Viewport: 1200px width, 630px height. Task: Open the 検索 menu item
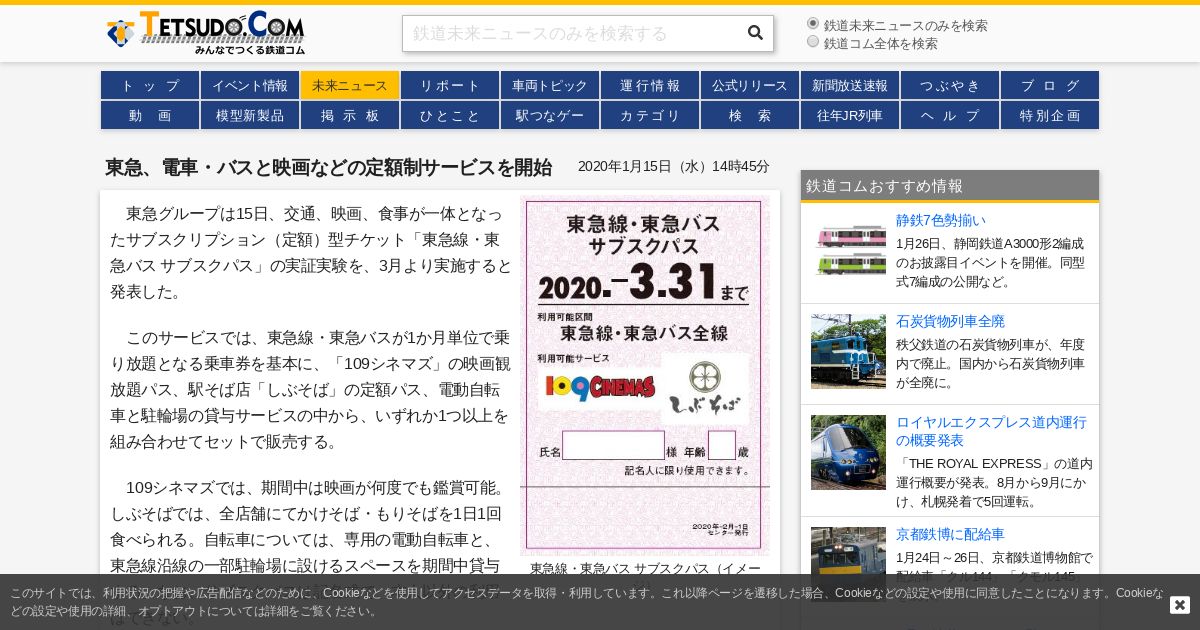750,115
